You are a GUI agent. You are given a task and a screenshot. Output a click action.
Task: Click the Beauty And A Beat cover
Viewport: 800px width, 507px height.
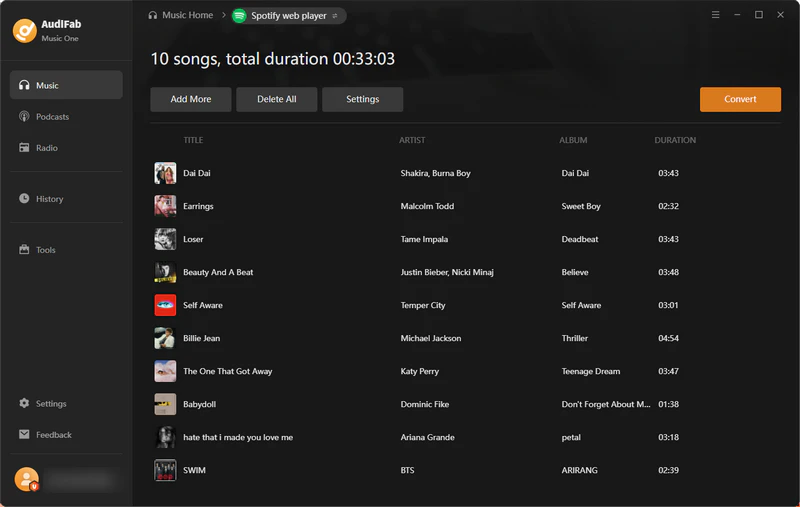165,272
